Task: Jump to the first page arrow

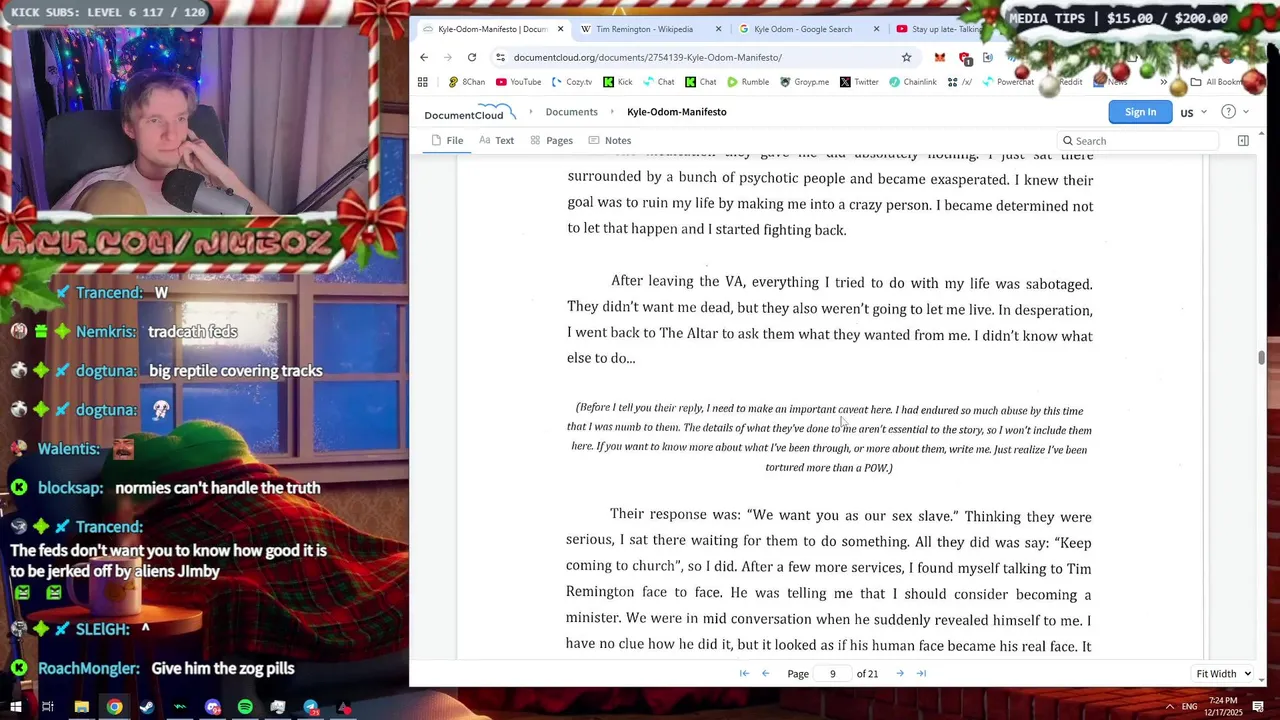Action: coord(744,673)
